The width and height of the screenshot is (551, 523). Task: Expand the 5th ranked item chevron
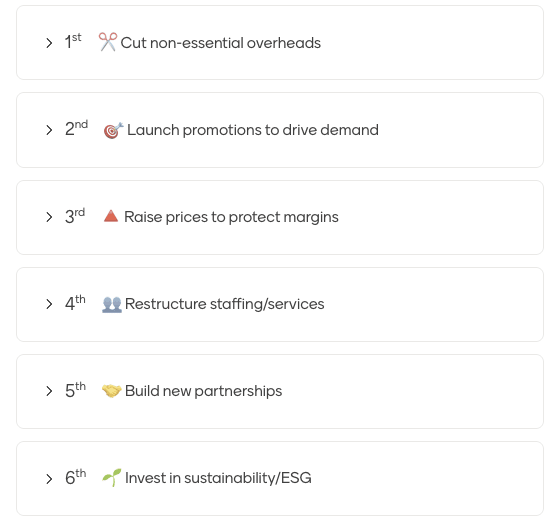pyautogui.click(x=49, y=391)
